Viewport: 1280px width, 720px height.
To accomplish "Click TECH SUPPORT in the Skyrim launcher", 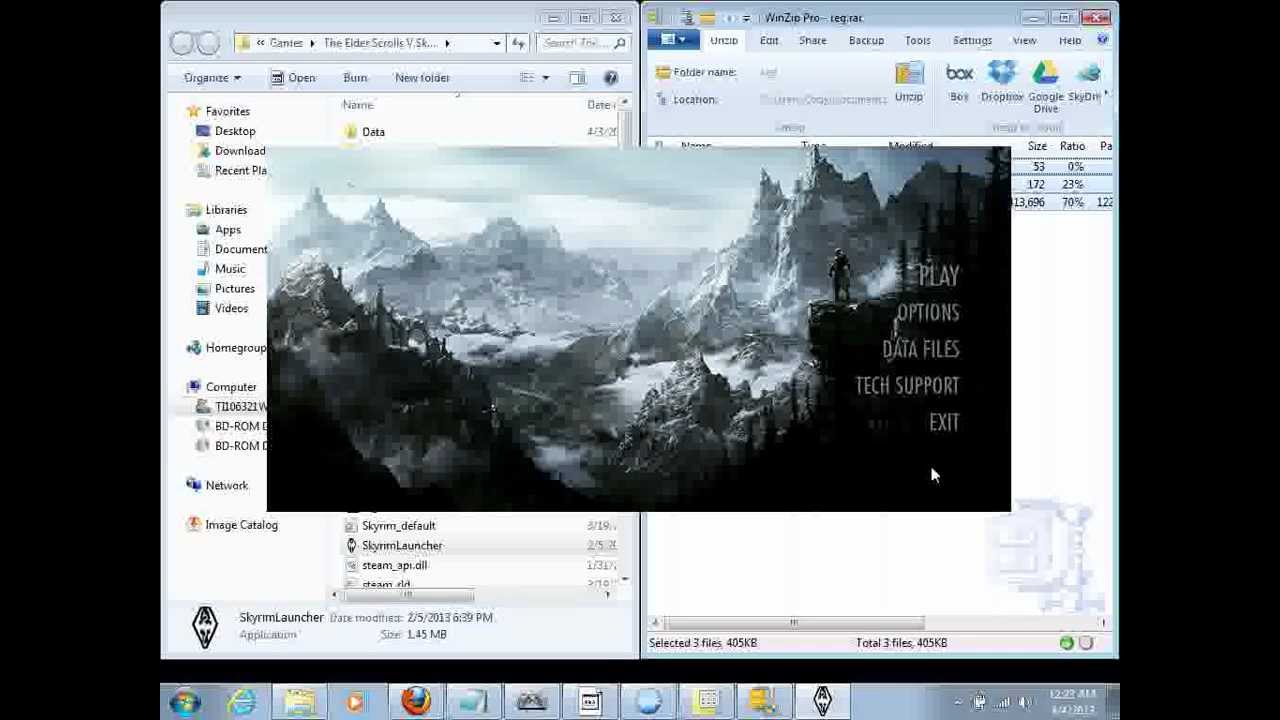I will tap(906, 386).
